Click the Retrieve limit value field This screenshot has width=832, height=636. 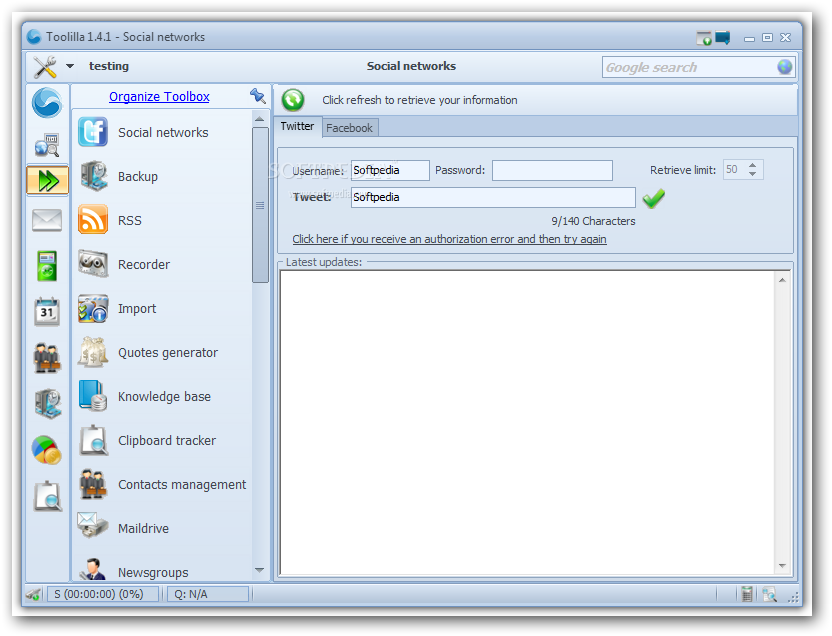tap(734, 170)
